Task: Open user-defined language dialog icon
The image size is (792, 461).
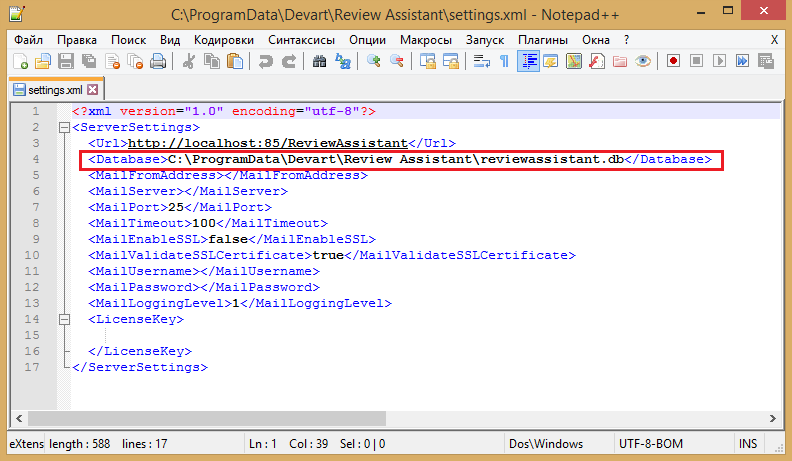Action: pos(551,62)
